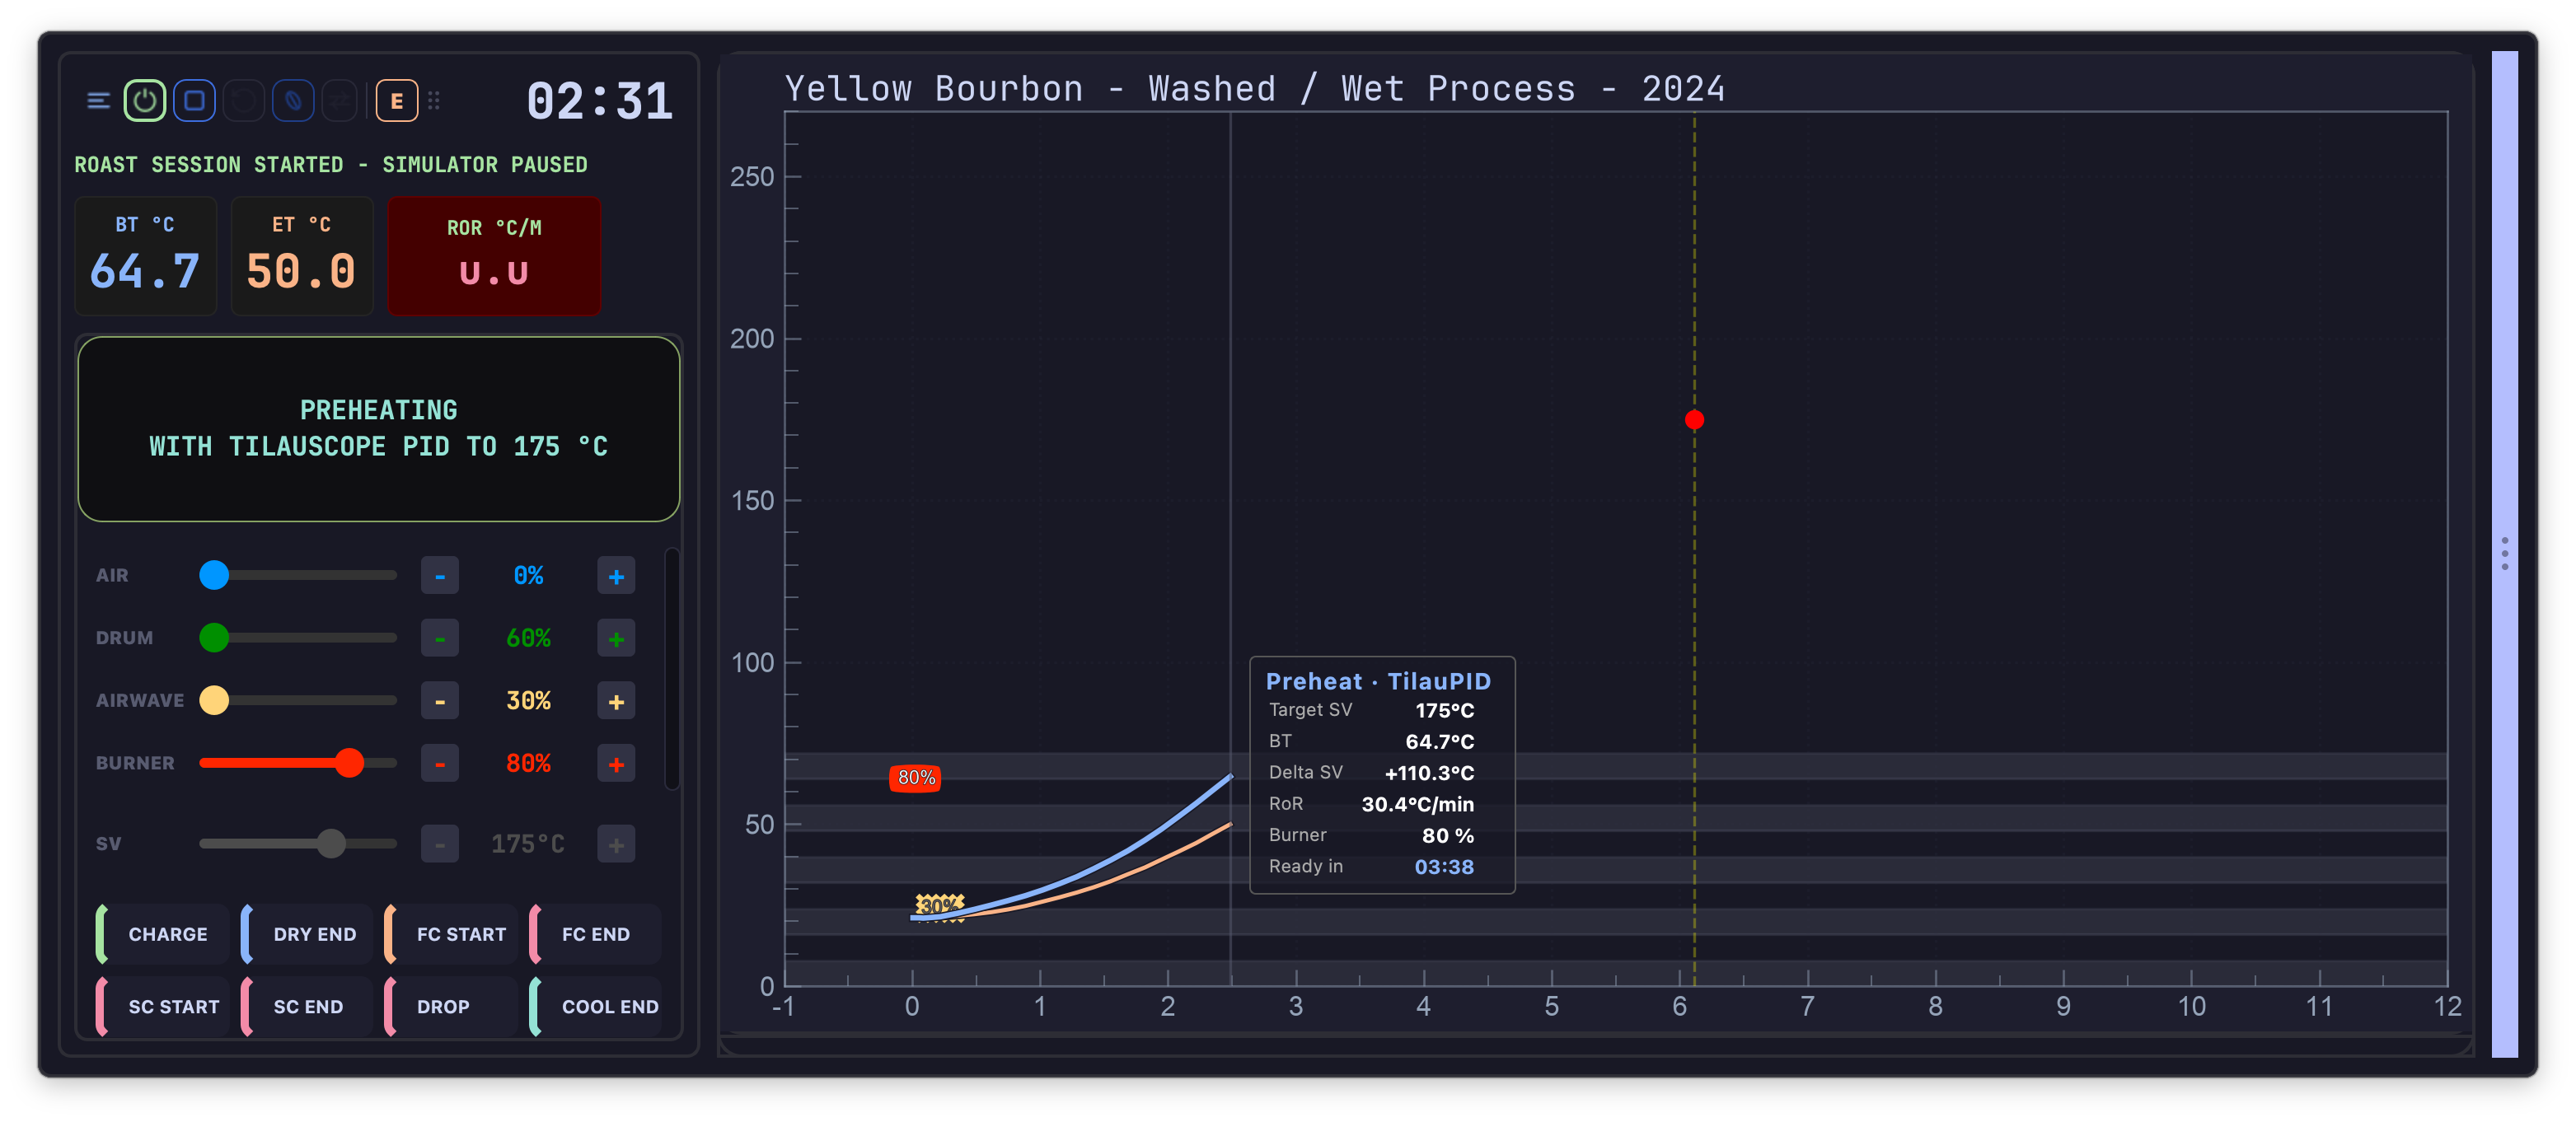Click the DRUM slider handle
2576x1122 pixels.
214,637
